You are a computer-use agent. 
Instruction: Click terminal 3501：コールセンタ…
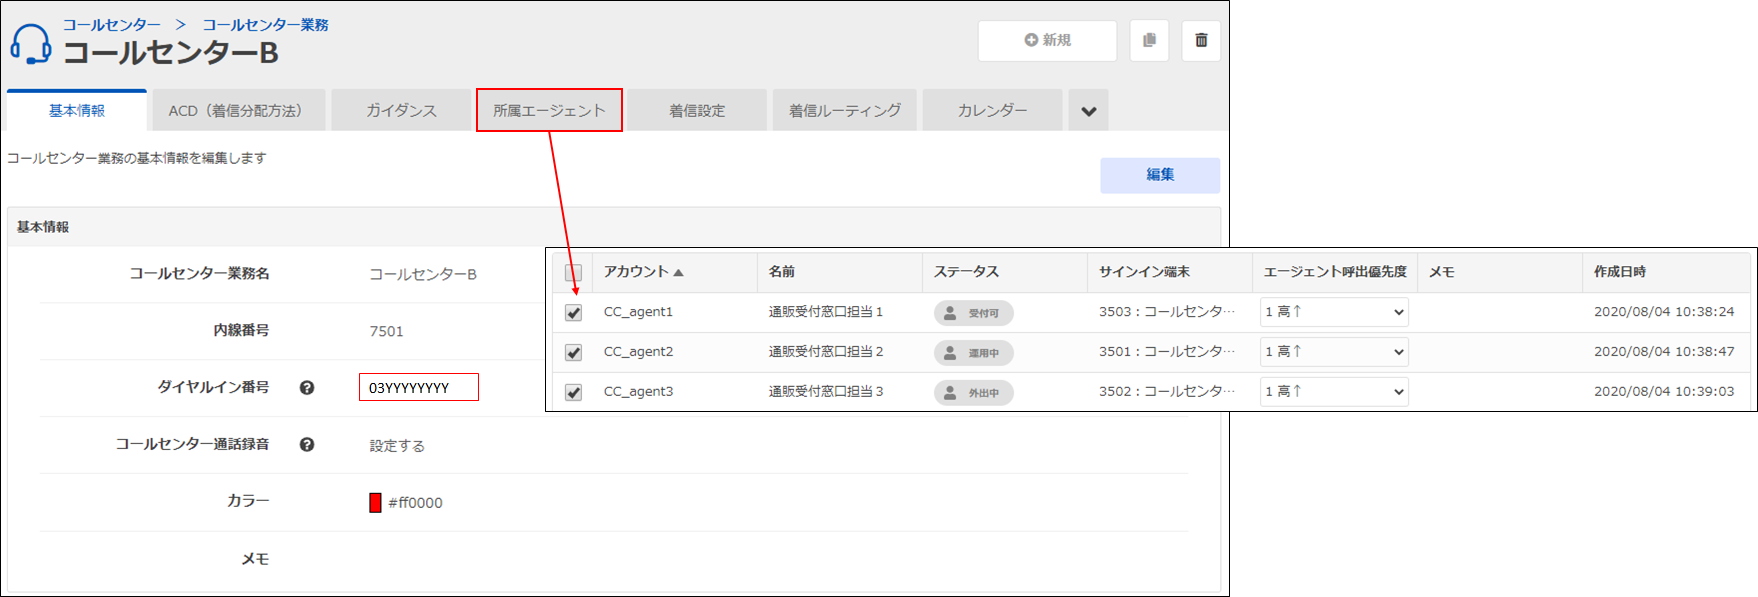[1167, 352]
